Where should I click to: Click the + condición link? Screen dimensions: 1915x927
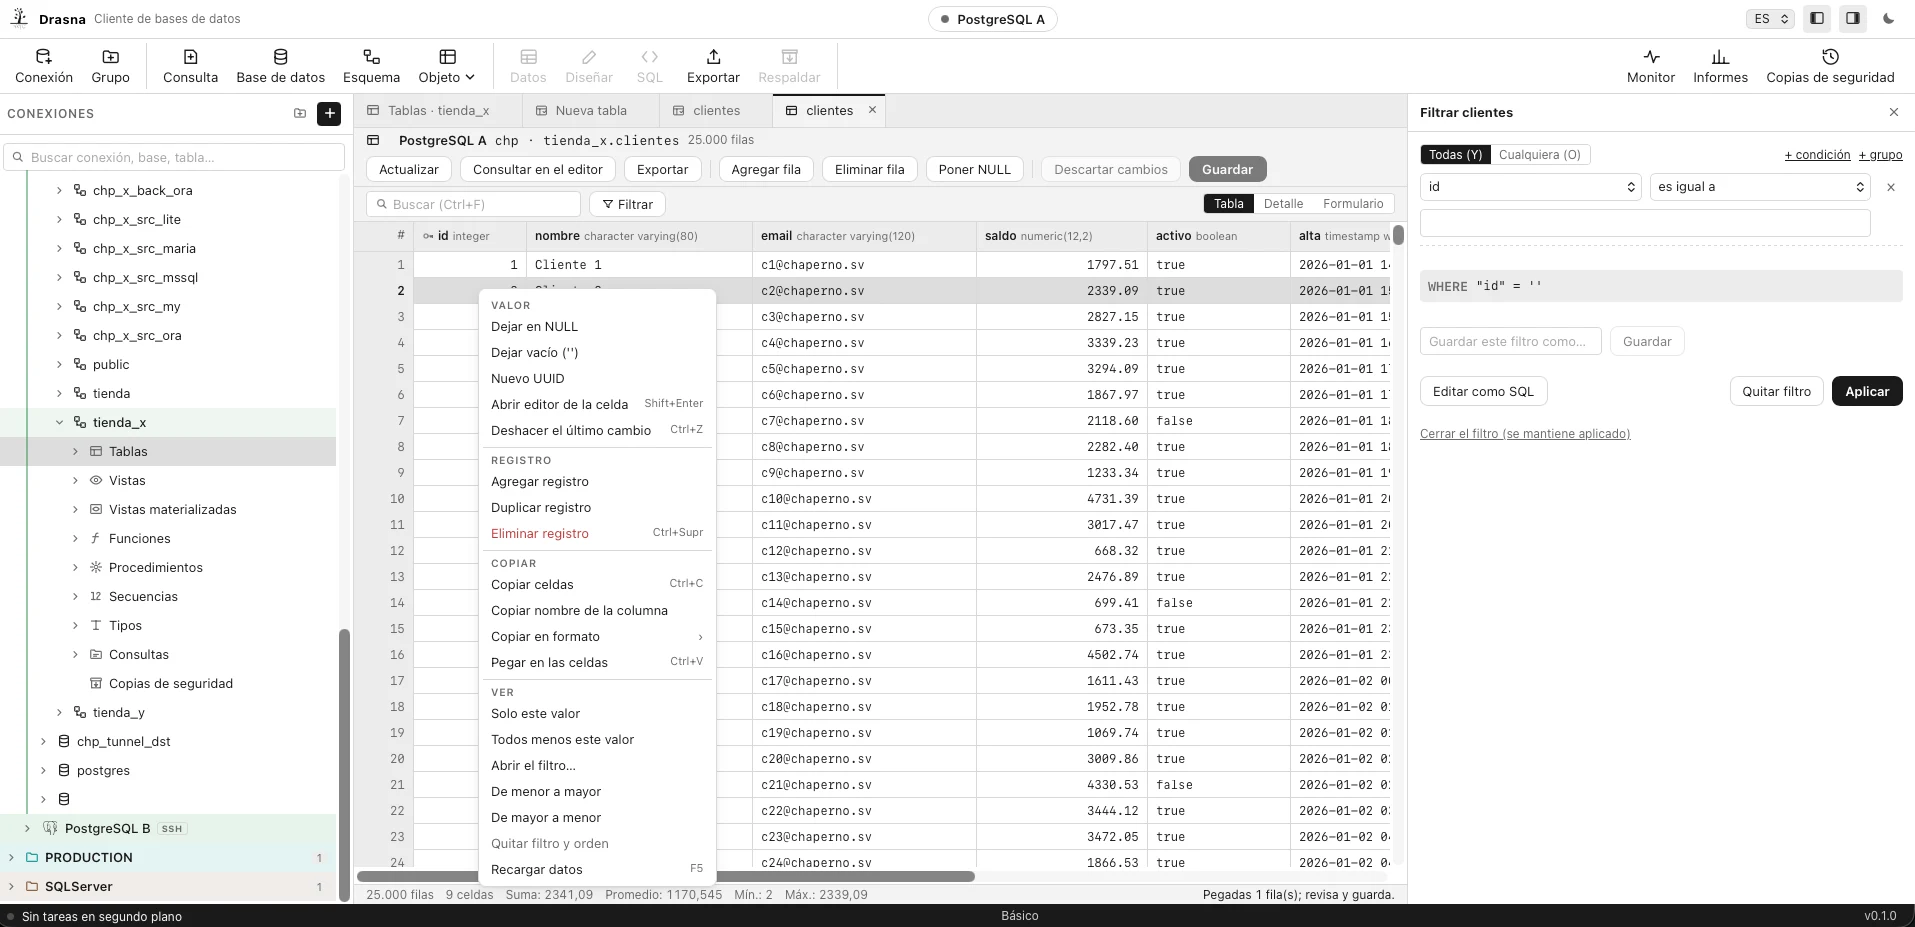click(x=1817, y=155)
